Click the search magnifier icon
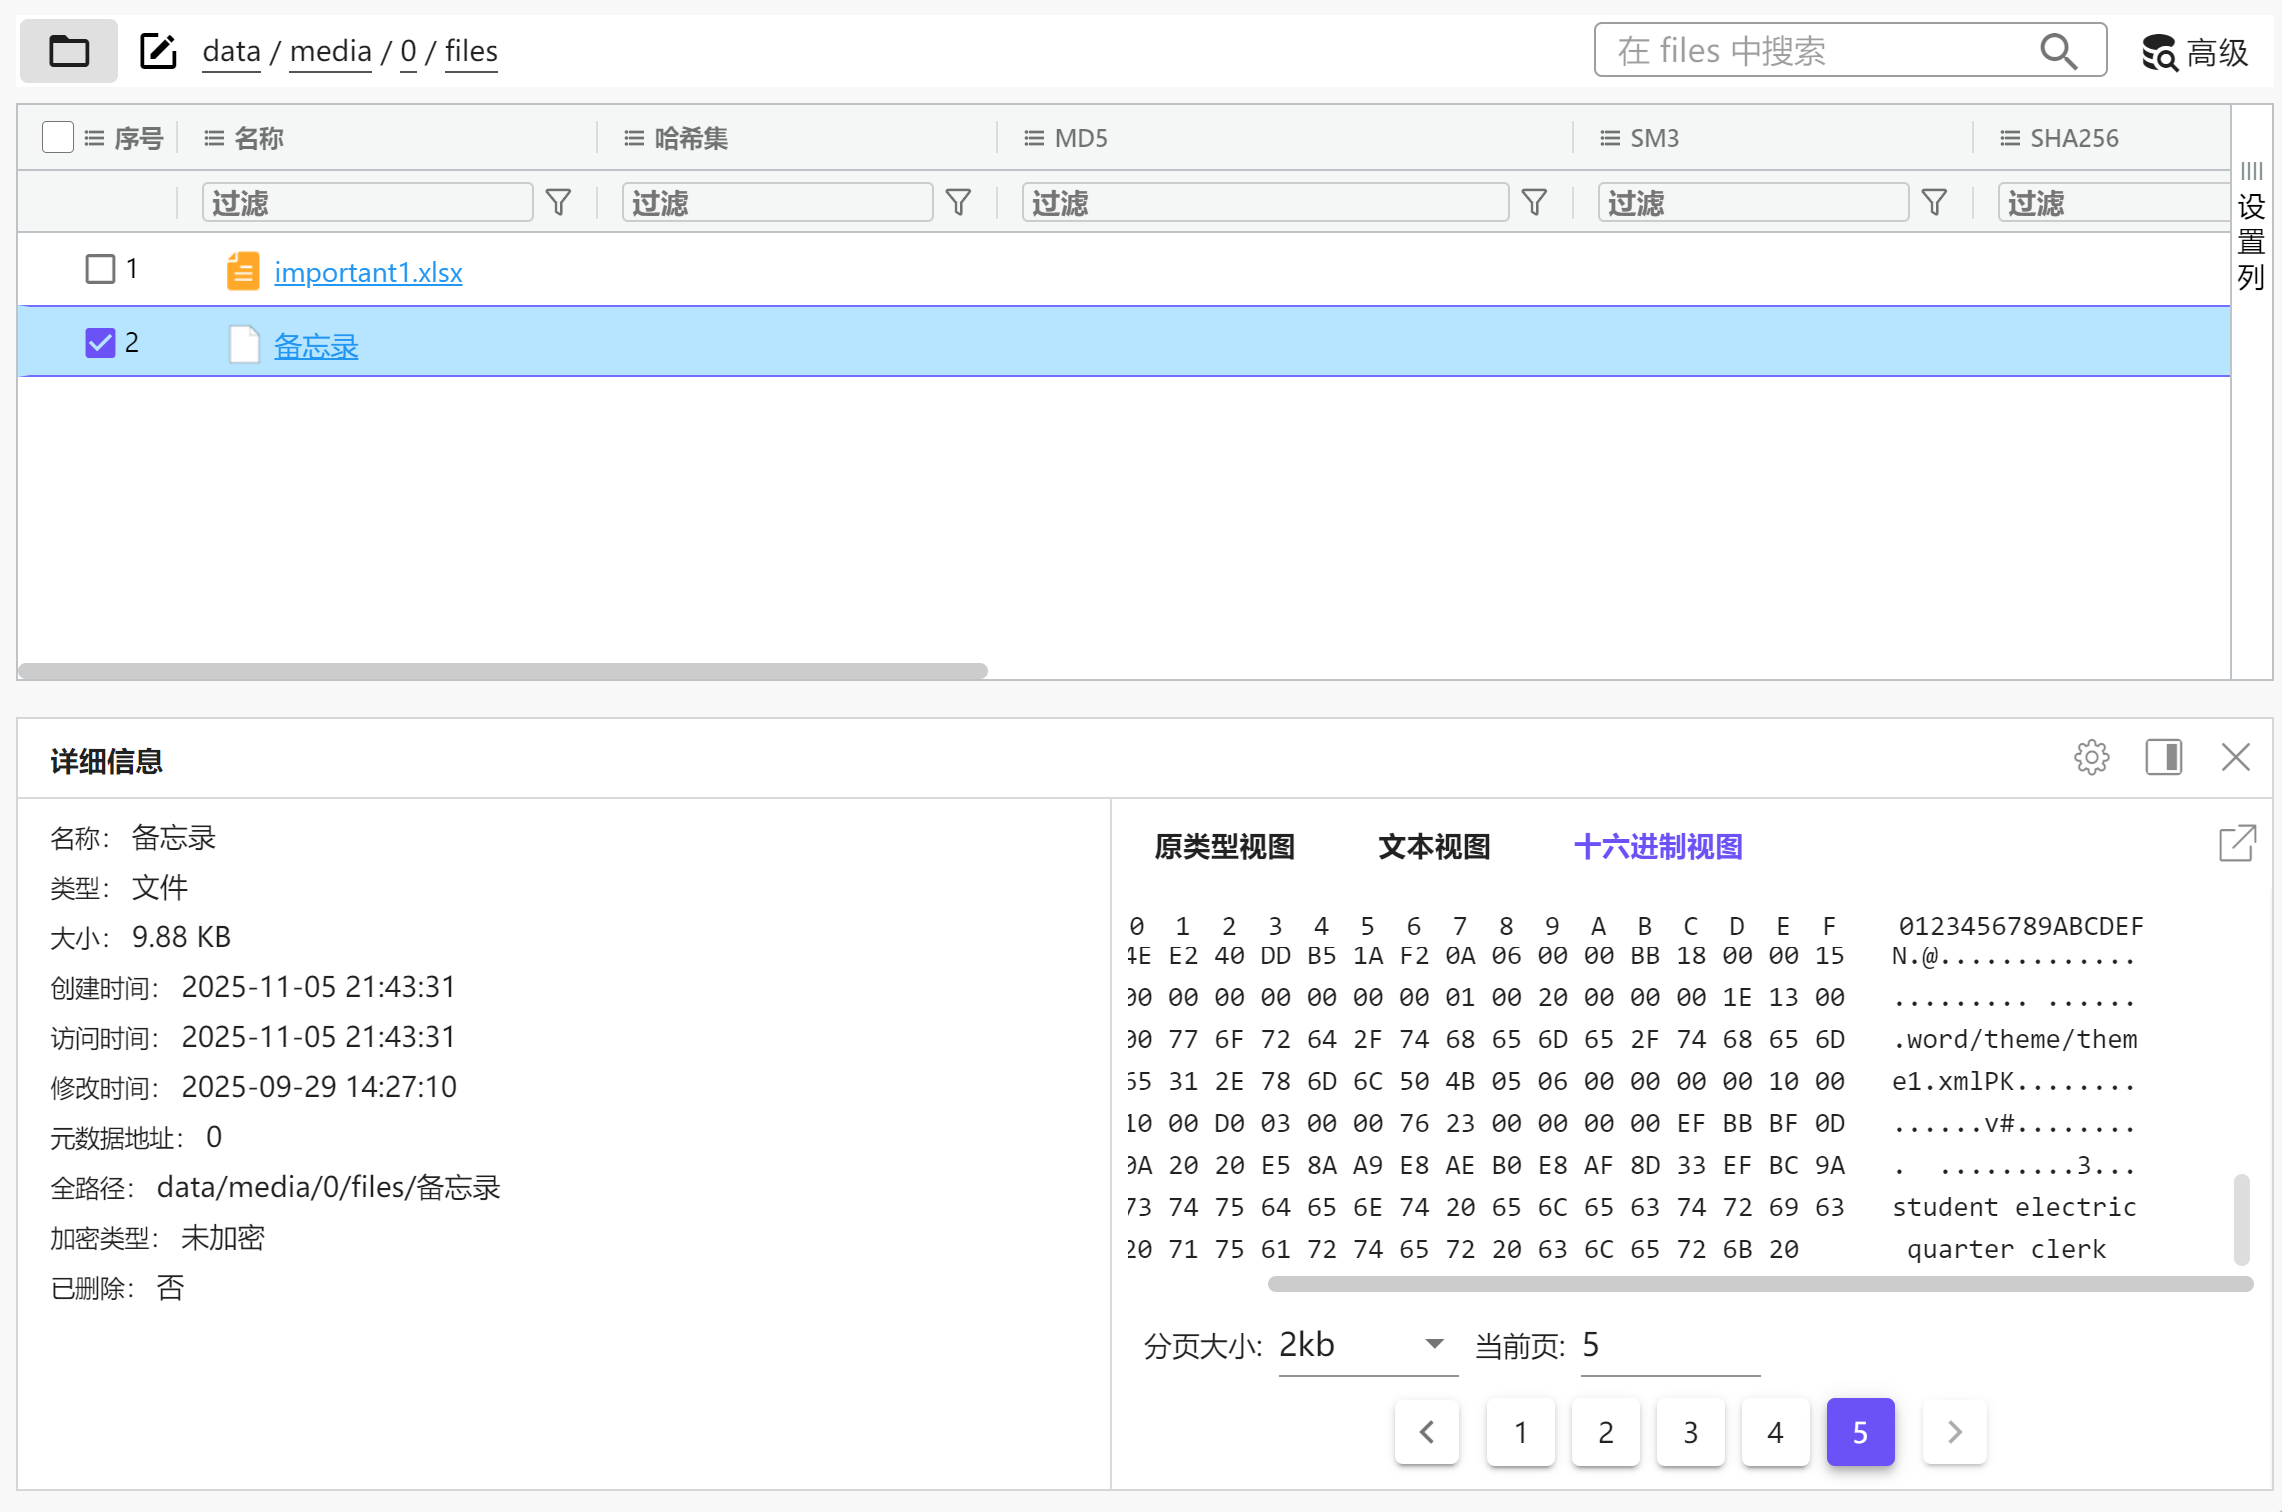 point(2058,51)
